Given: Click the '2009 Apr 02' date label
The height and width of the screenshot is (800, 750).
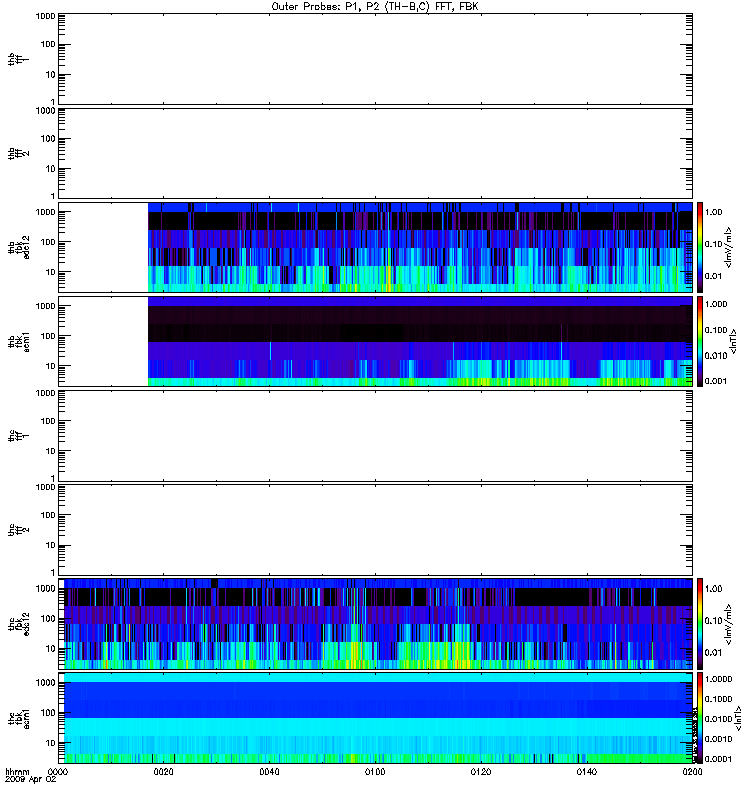Looking at the screenshot, I should [x=31, y=780].
